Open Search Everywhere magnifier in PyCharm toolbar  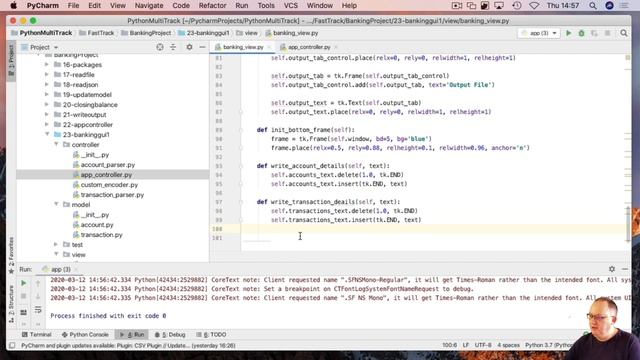624,33
